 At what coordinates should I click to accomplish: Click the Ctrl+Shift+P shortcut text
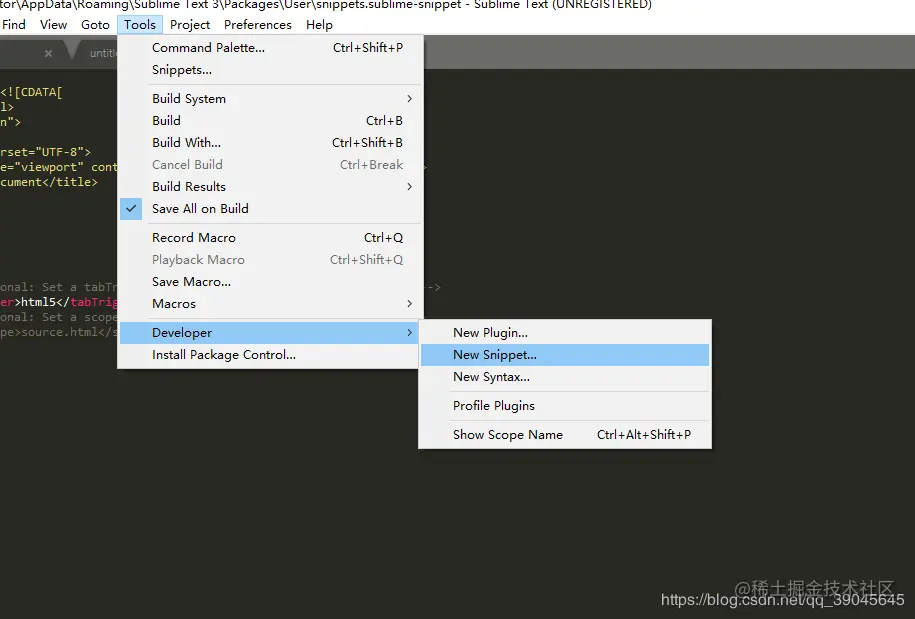pyautogui.click(x=368, y=48)
